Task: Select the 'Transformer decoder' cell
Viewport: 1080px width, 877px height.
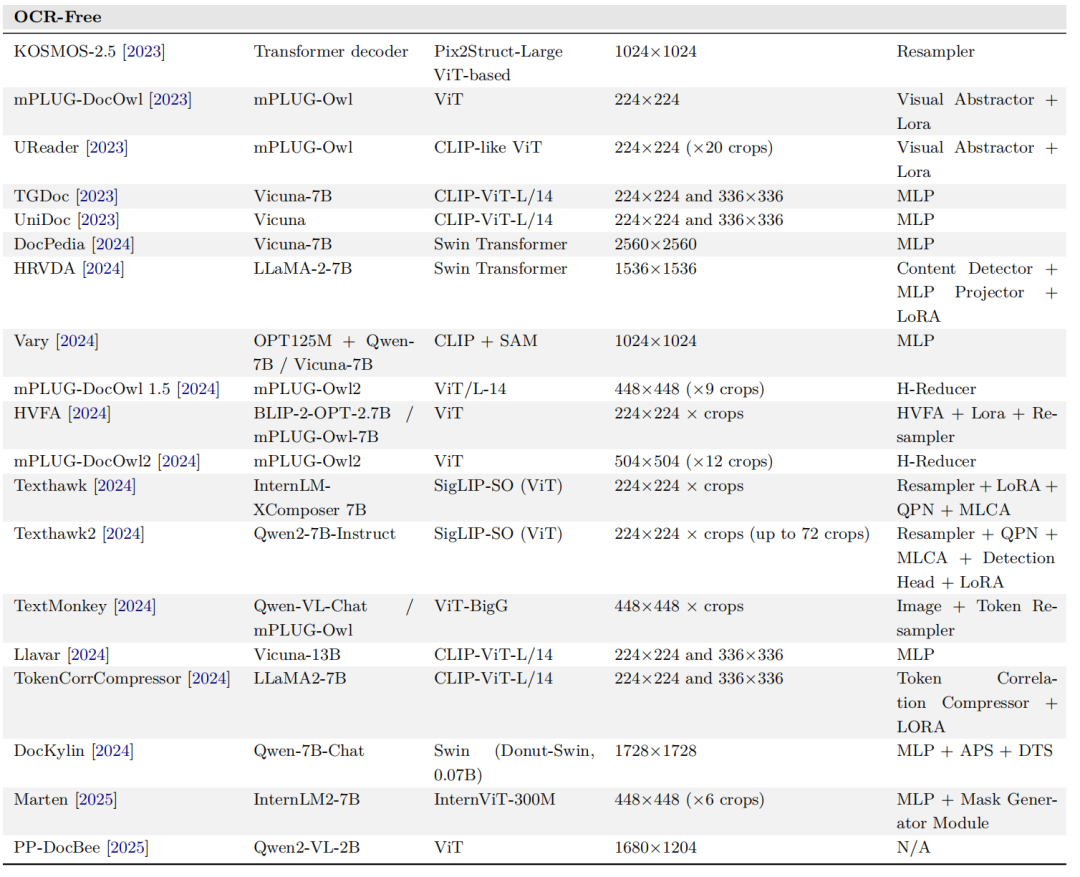Action: point(331,52)
